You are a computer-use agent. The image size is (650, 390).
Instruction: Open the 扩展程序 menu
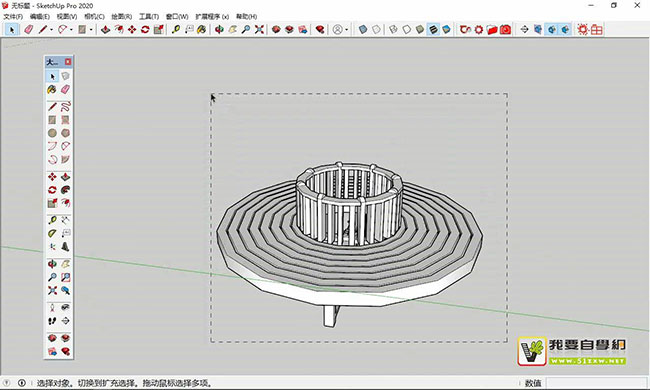[212, 17]
